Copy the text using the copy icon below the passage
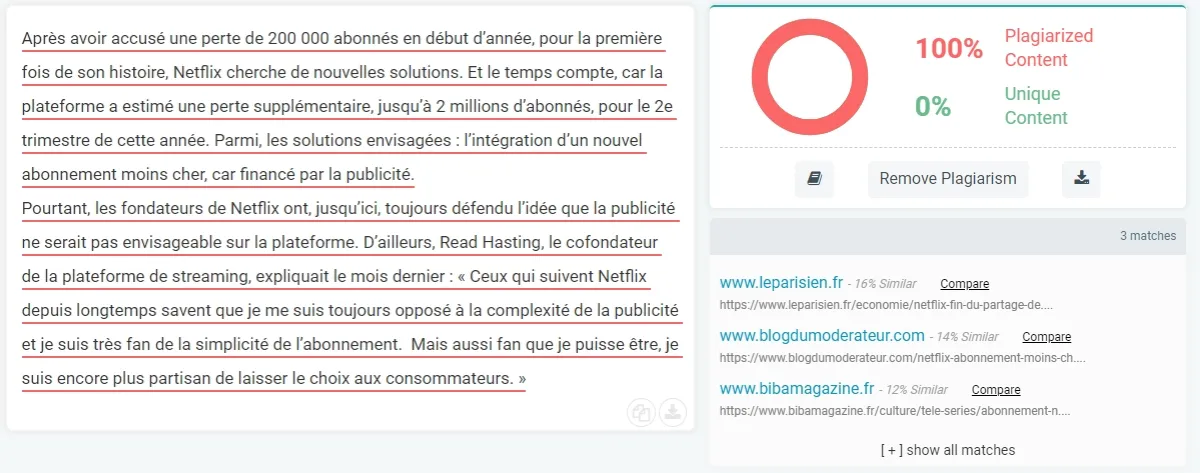Viewport: 1200px width, 473px height. click(x=641, y=412)
